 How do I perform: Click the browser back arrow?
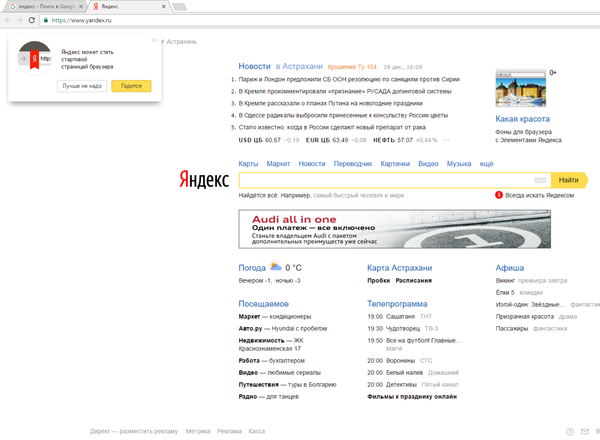point(8,20)
